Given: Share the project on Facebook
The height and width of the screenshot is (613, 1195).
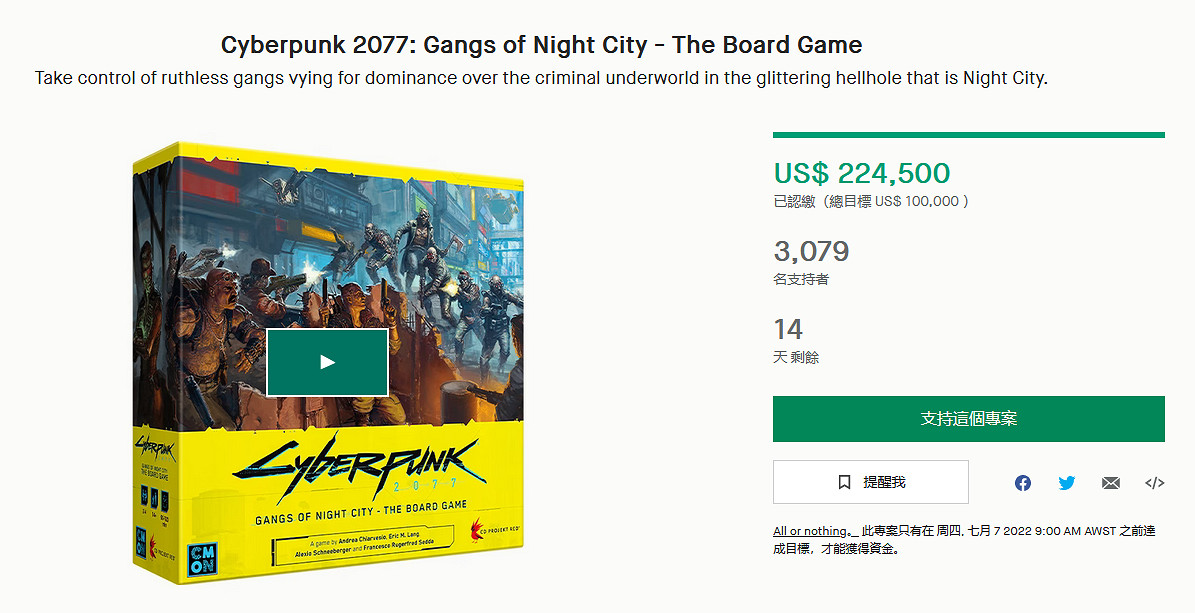Looking at the screenshot, I should pyautogui.click(x=1023, y=483).
